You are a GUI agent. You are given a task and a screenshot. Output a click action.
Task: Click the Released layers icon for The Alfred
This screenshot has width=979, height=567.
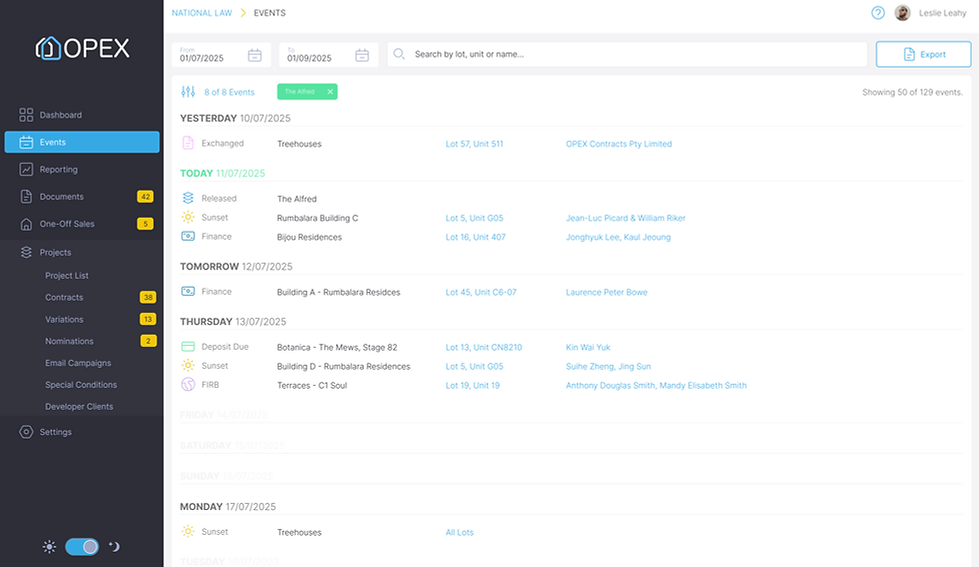188,198
